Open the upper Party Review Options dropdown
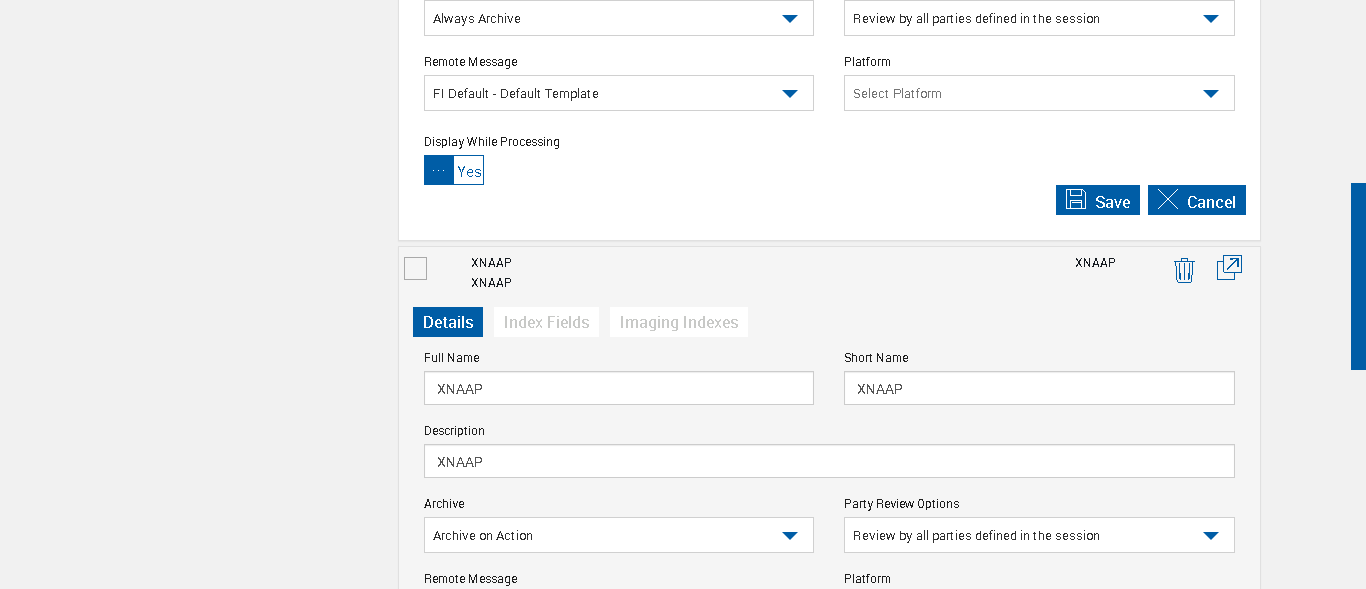1366x589 pixels. [x=1038, y=19]
